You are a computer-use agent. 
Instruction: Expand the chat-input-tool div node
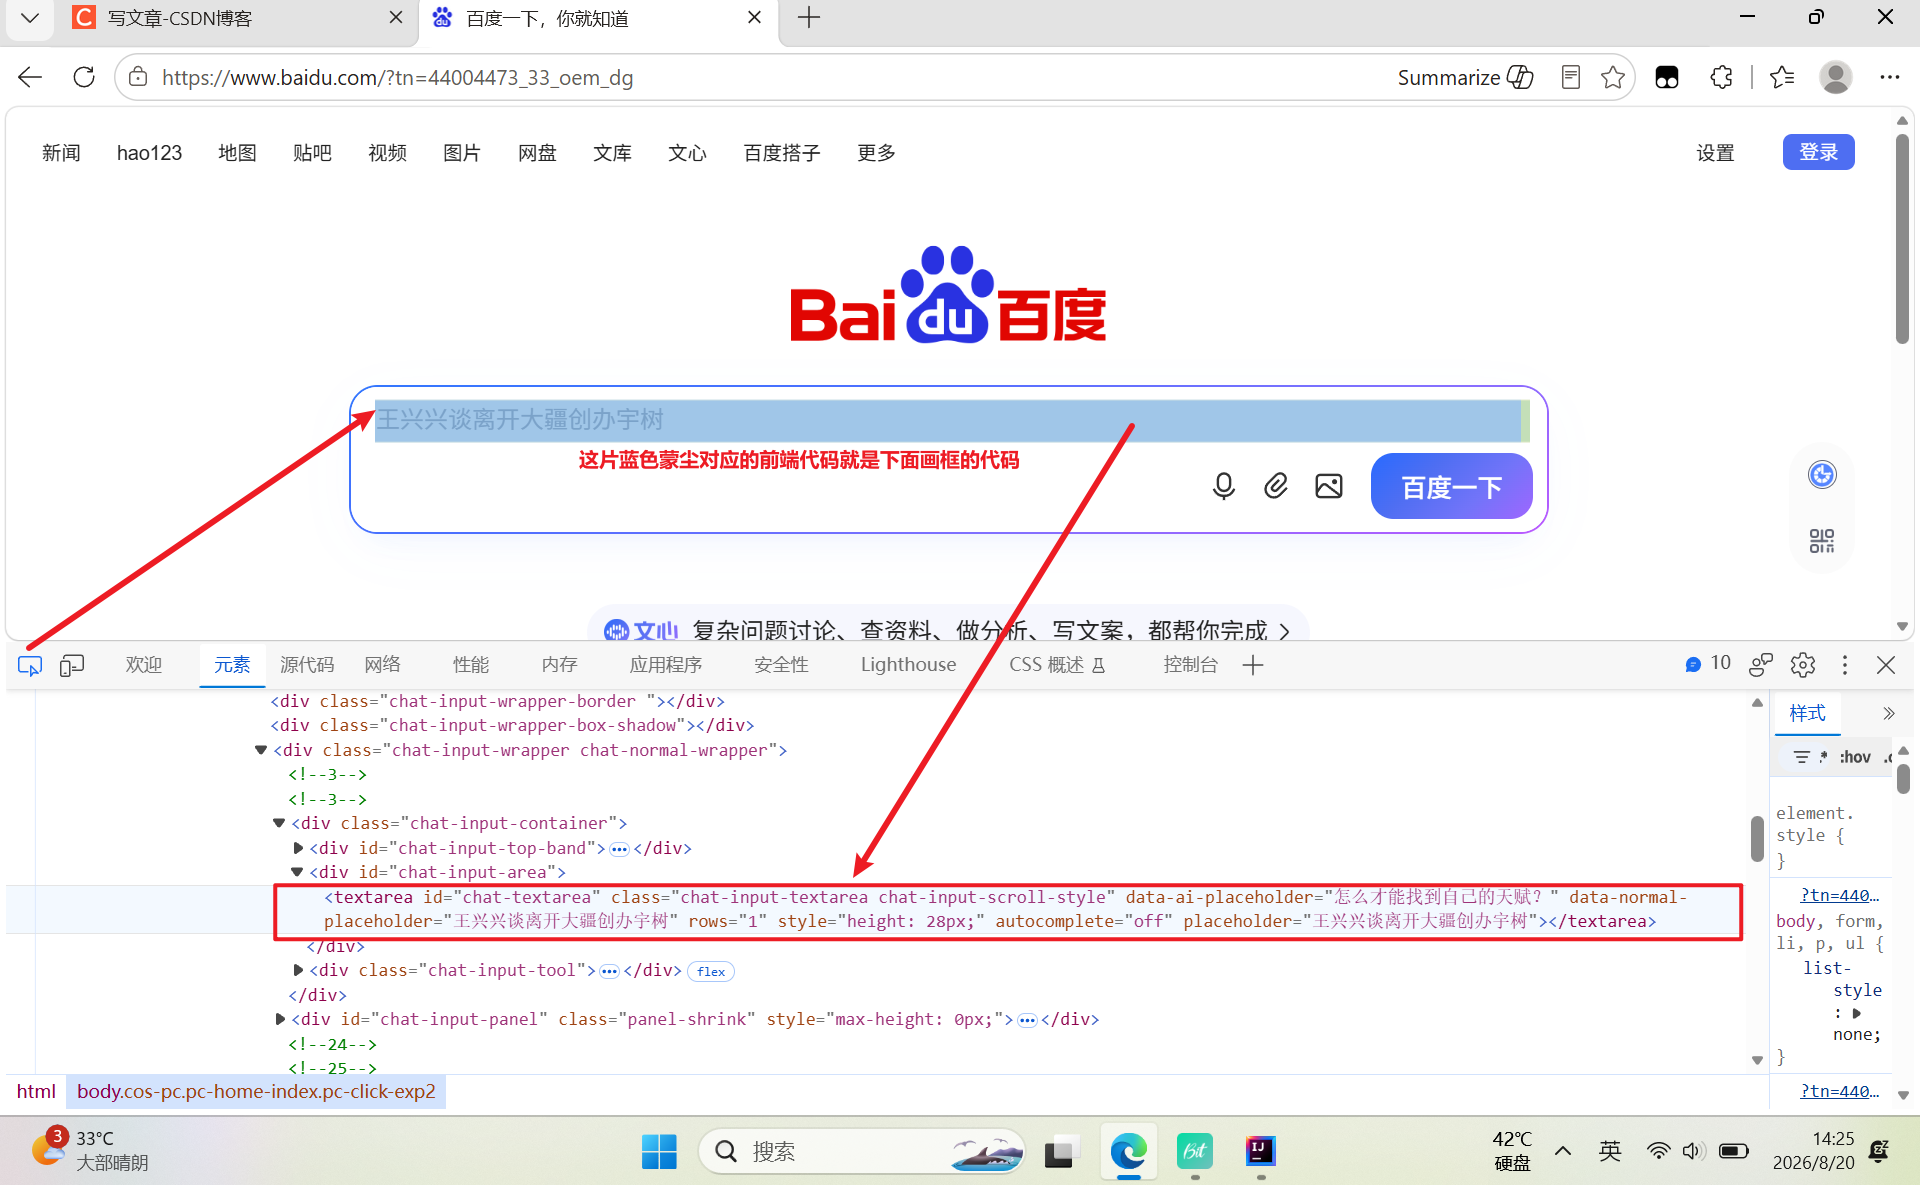[x=298, y=970]
